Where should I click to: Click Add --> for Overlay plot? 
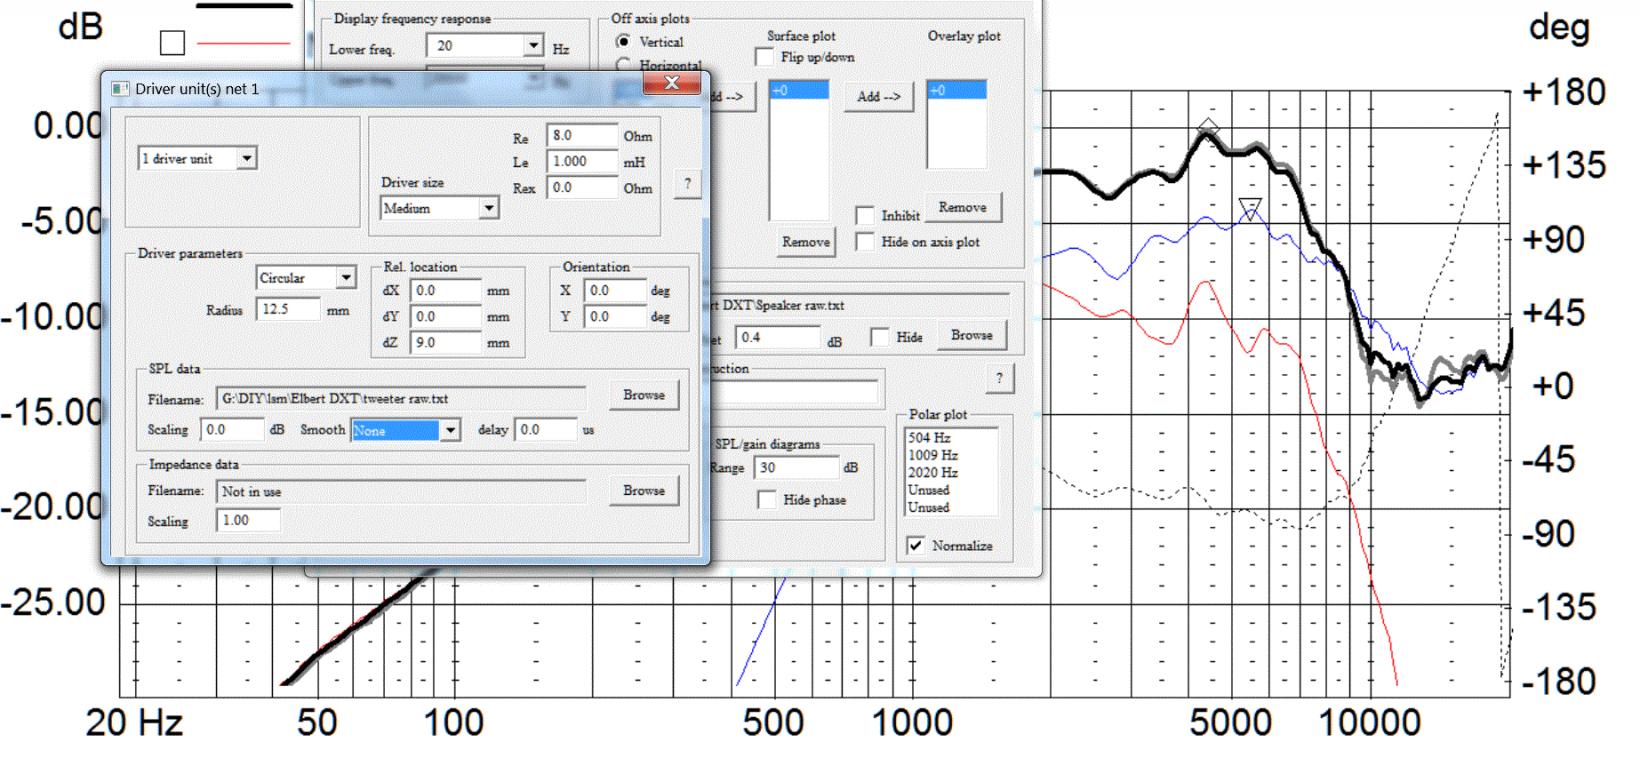click(879, 96)
